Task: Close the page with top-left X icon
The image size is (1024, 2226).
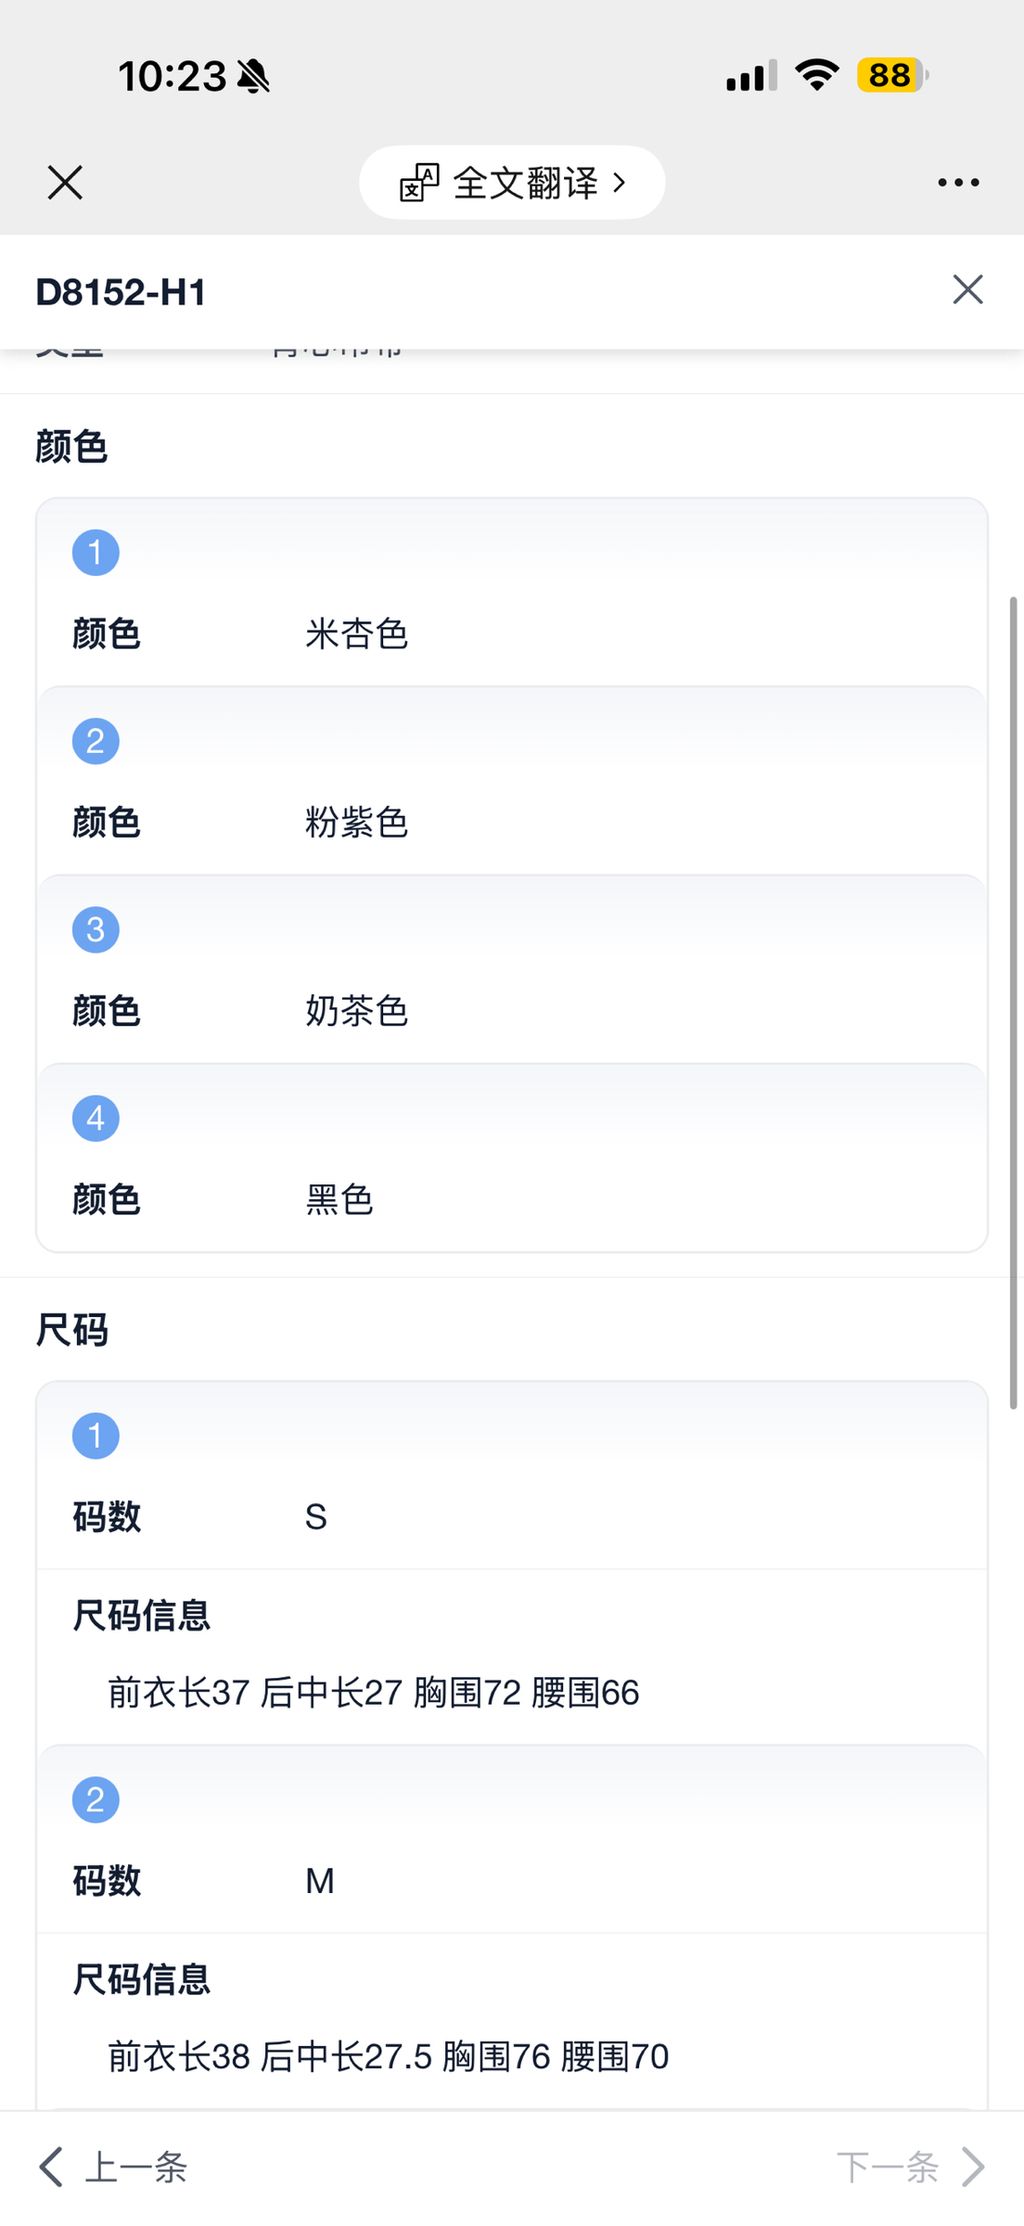Action: [x=65, y=183]
